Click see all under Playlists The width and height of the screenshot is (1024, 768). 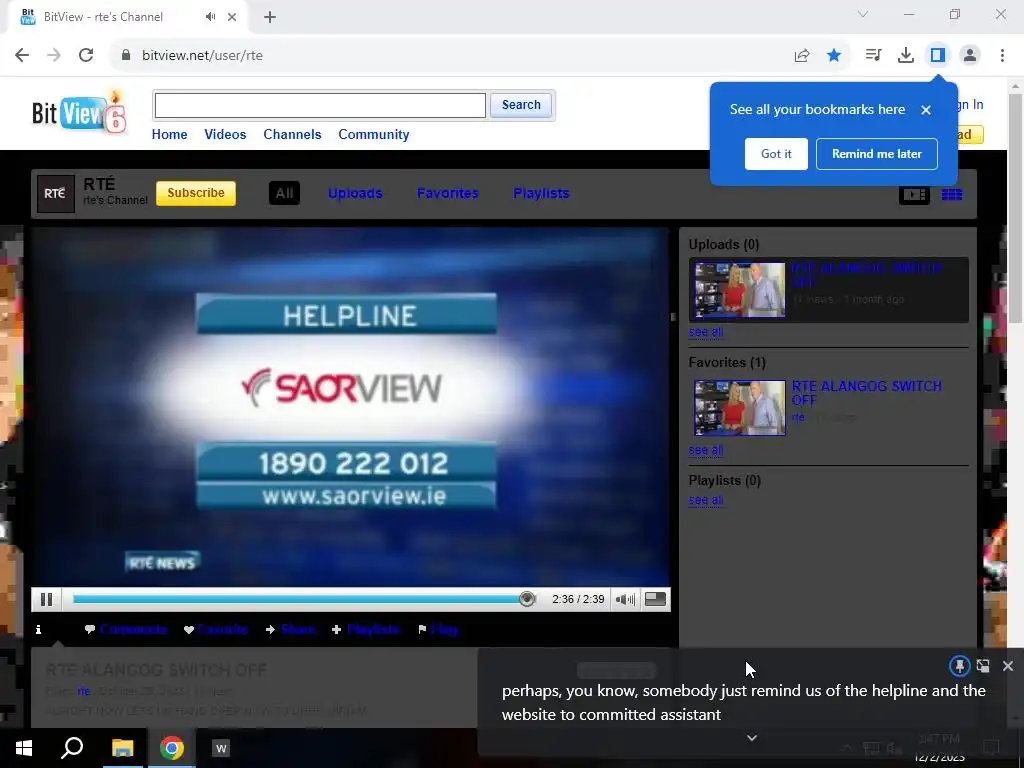(706, 500)
